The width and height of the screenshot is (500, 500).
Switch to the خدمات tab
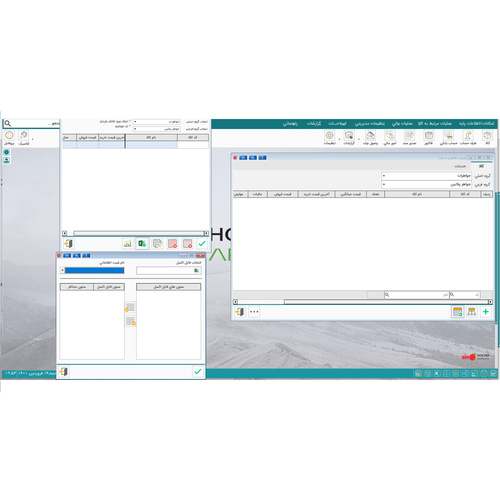click(x=460, y=166)
